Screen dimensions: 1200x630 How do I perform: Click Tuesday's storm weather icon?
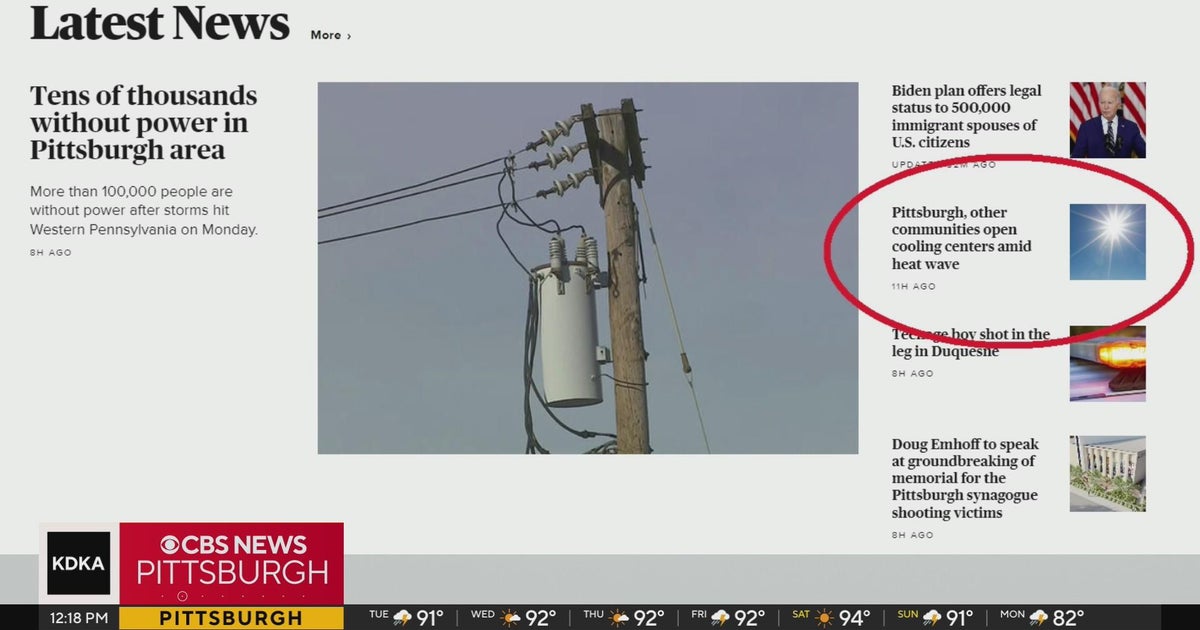point(403,618)
